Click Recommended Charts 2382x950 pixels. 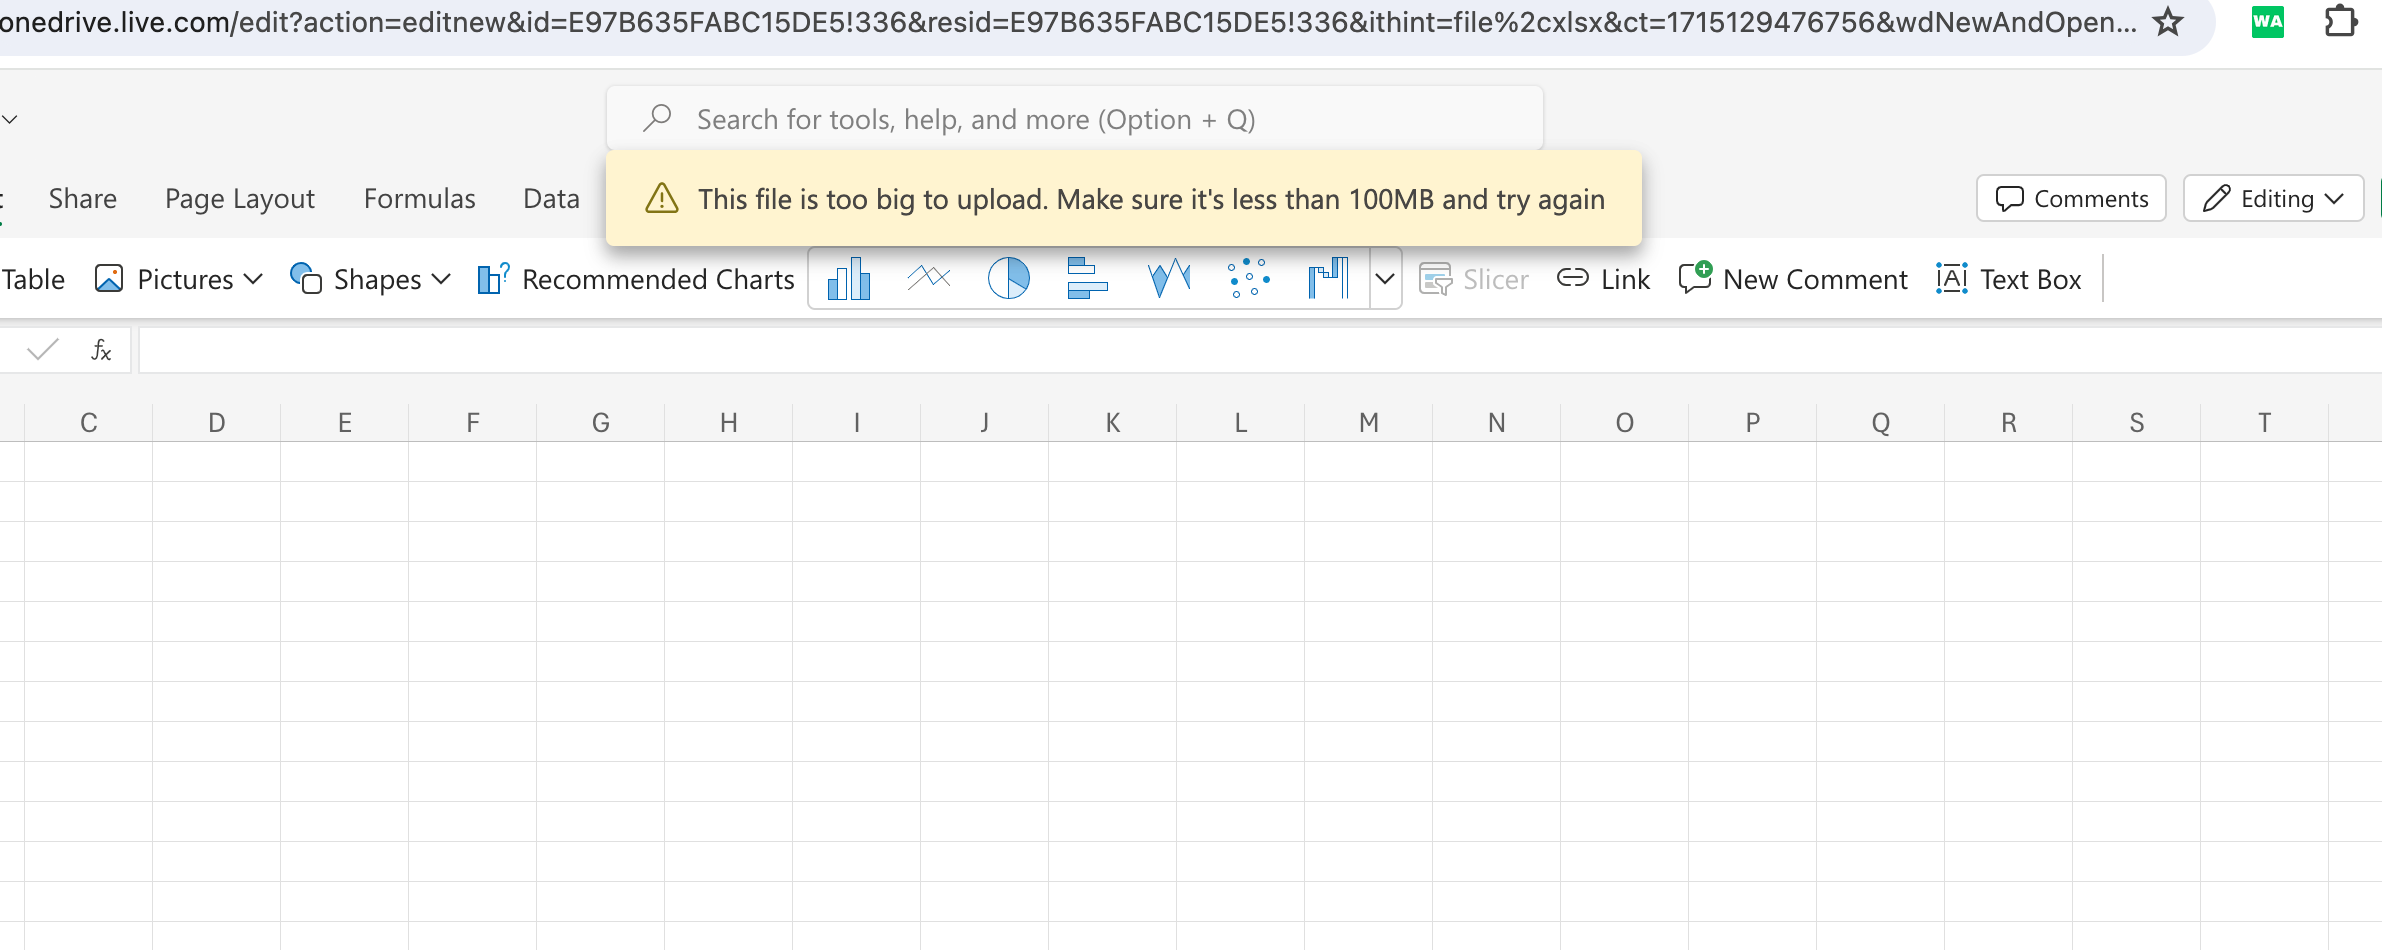(637, 279)
